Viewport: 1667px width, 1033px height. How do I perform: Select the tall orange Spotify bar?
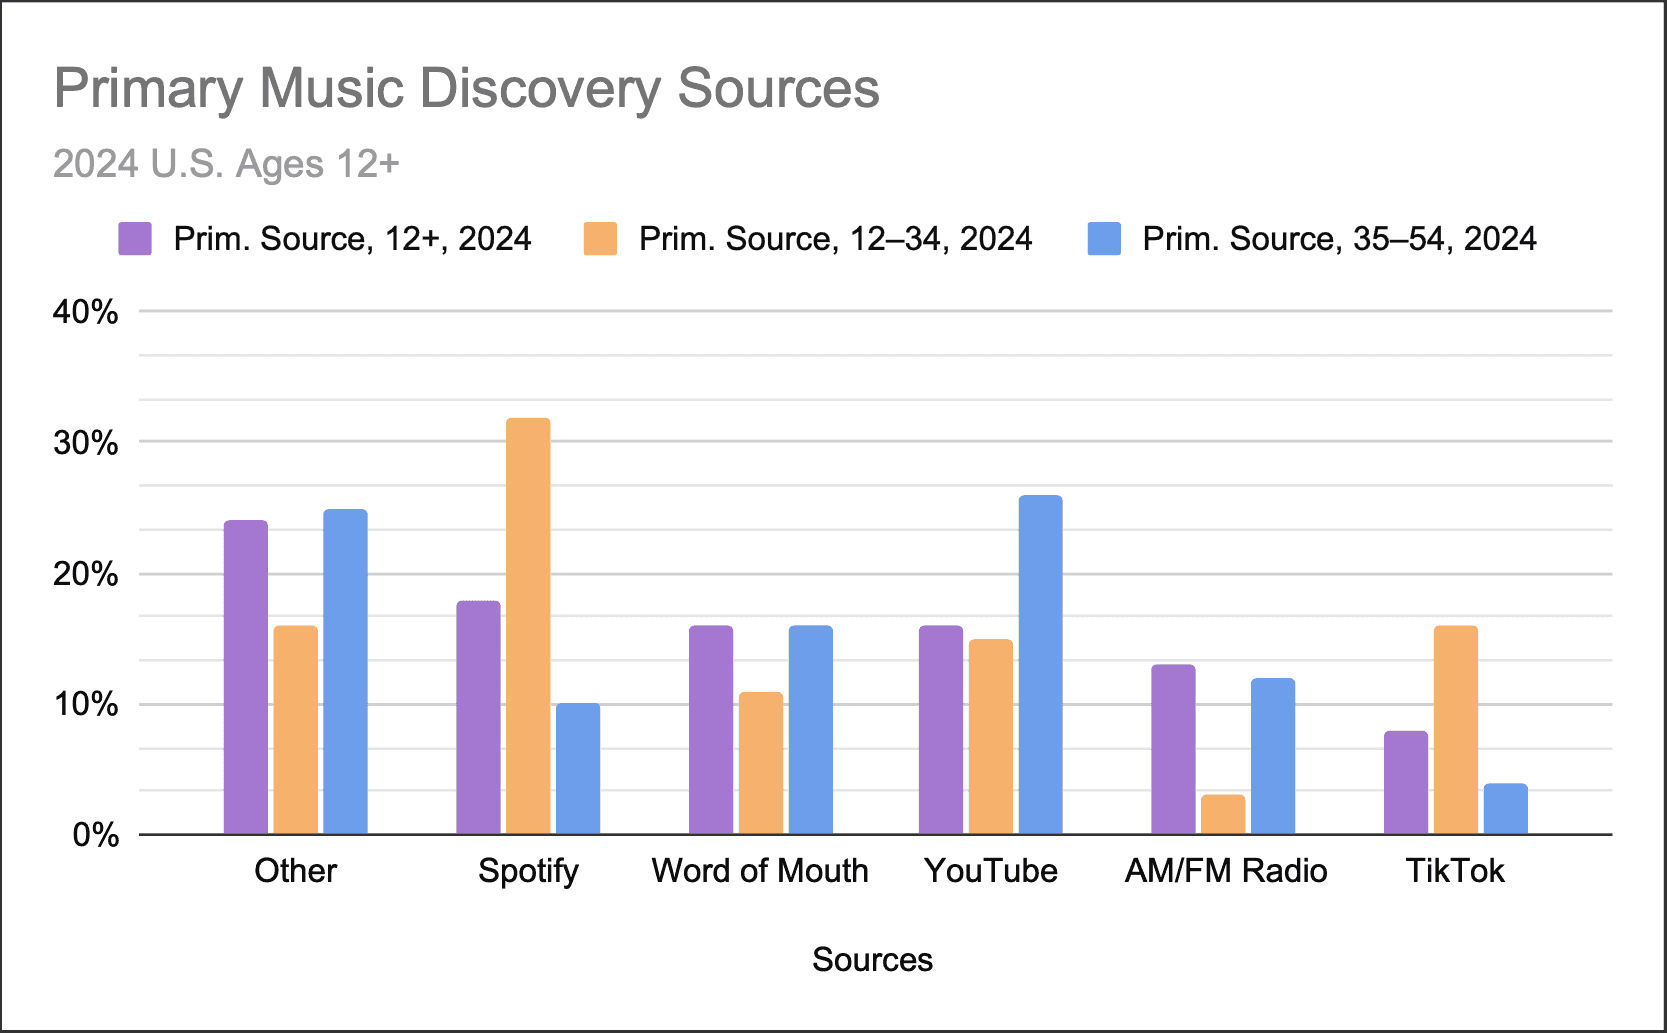[528, 626]
